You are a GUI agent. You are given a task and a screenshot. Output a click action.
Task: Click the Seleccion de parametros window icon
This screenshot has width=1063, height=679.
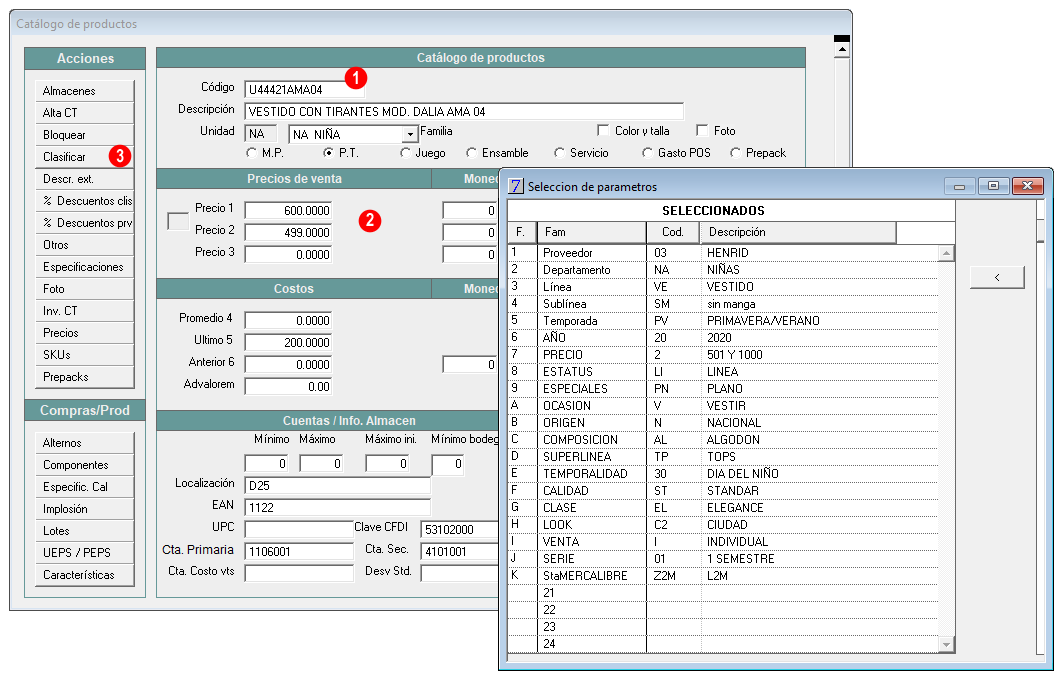click(x=516, y=186)
